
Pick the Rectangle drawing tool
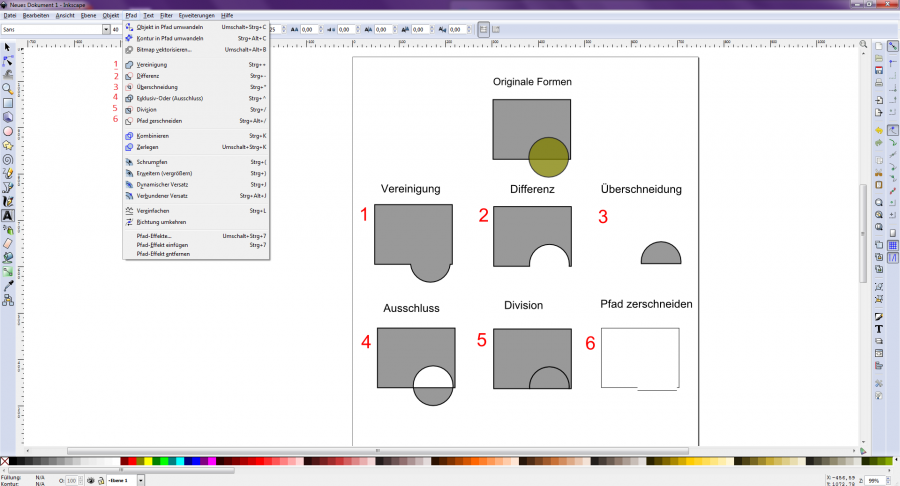[x=8, y=102]
